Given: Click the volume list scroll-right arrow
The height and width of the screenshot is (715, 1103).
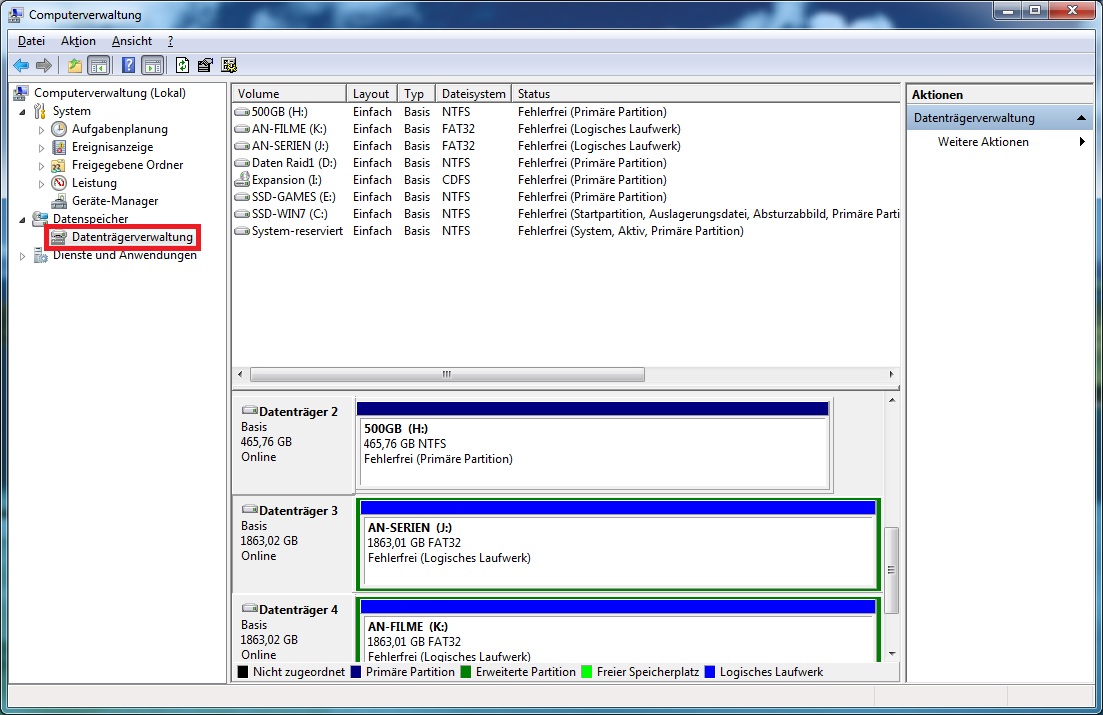Looking at the screenshot, I should click(891, 374).
